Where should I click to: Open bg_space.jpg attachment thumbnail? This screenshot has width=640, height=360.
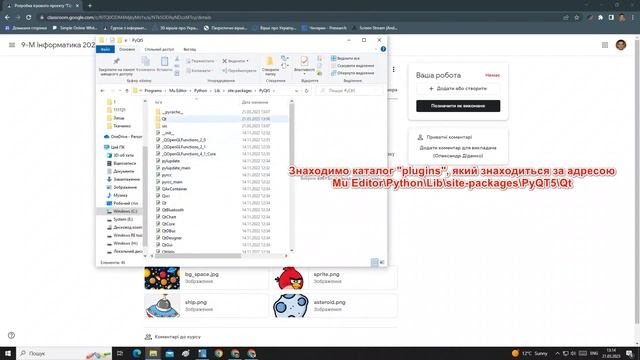(x=162, y=278)
